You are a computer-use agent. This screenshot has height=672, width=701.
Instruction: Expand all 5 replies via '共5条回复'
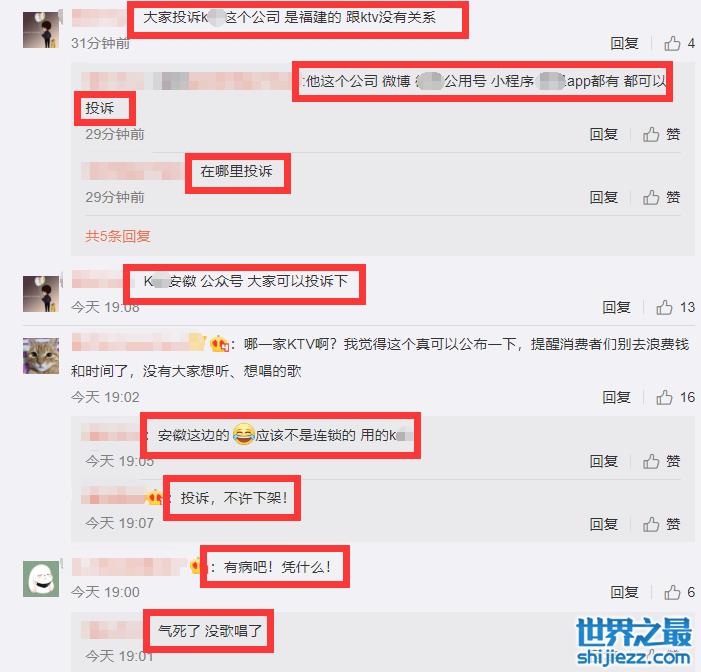118,236
